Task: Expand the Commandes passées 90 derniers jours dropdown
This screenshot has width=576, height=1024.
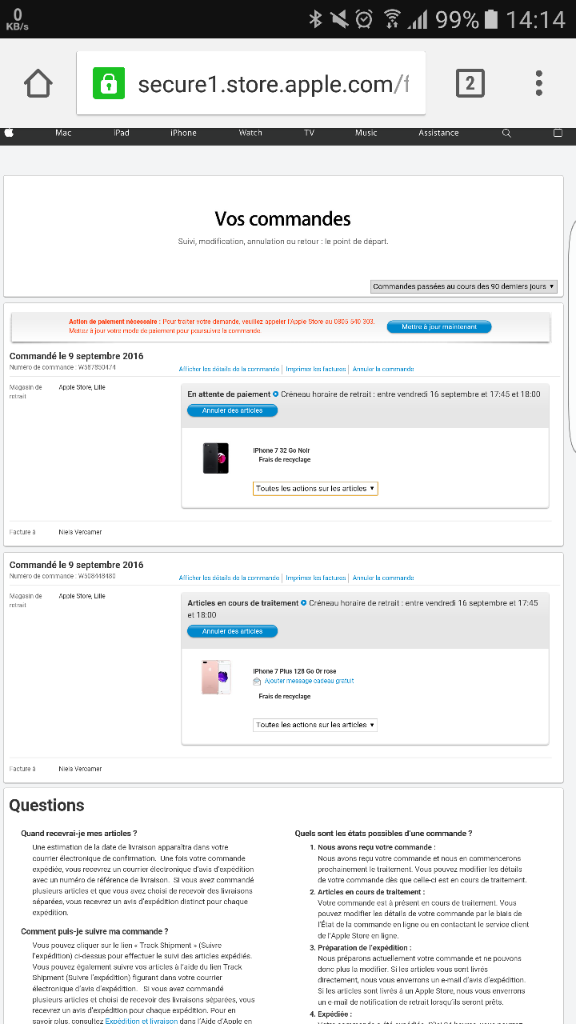Action: 464,286
